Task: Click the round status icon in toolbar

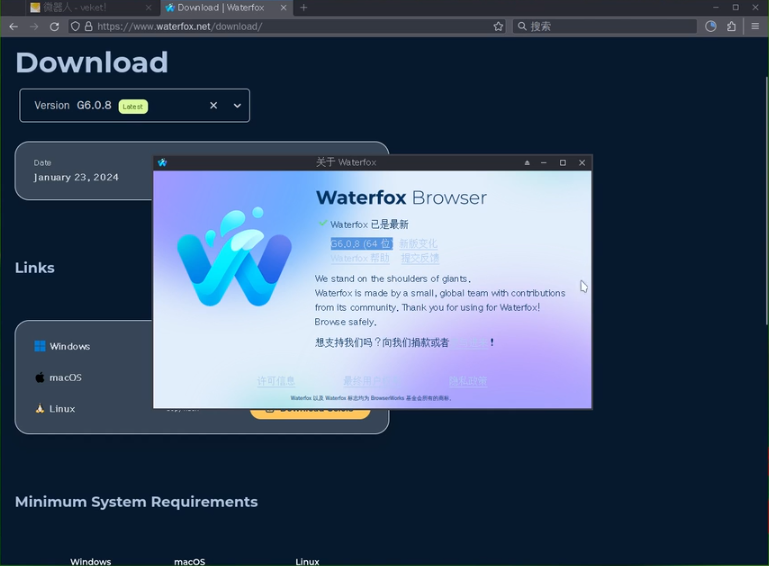Action: pyautogui.click(x=711, y=26)
